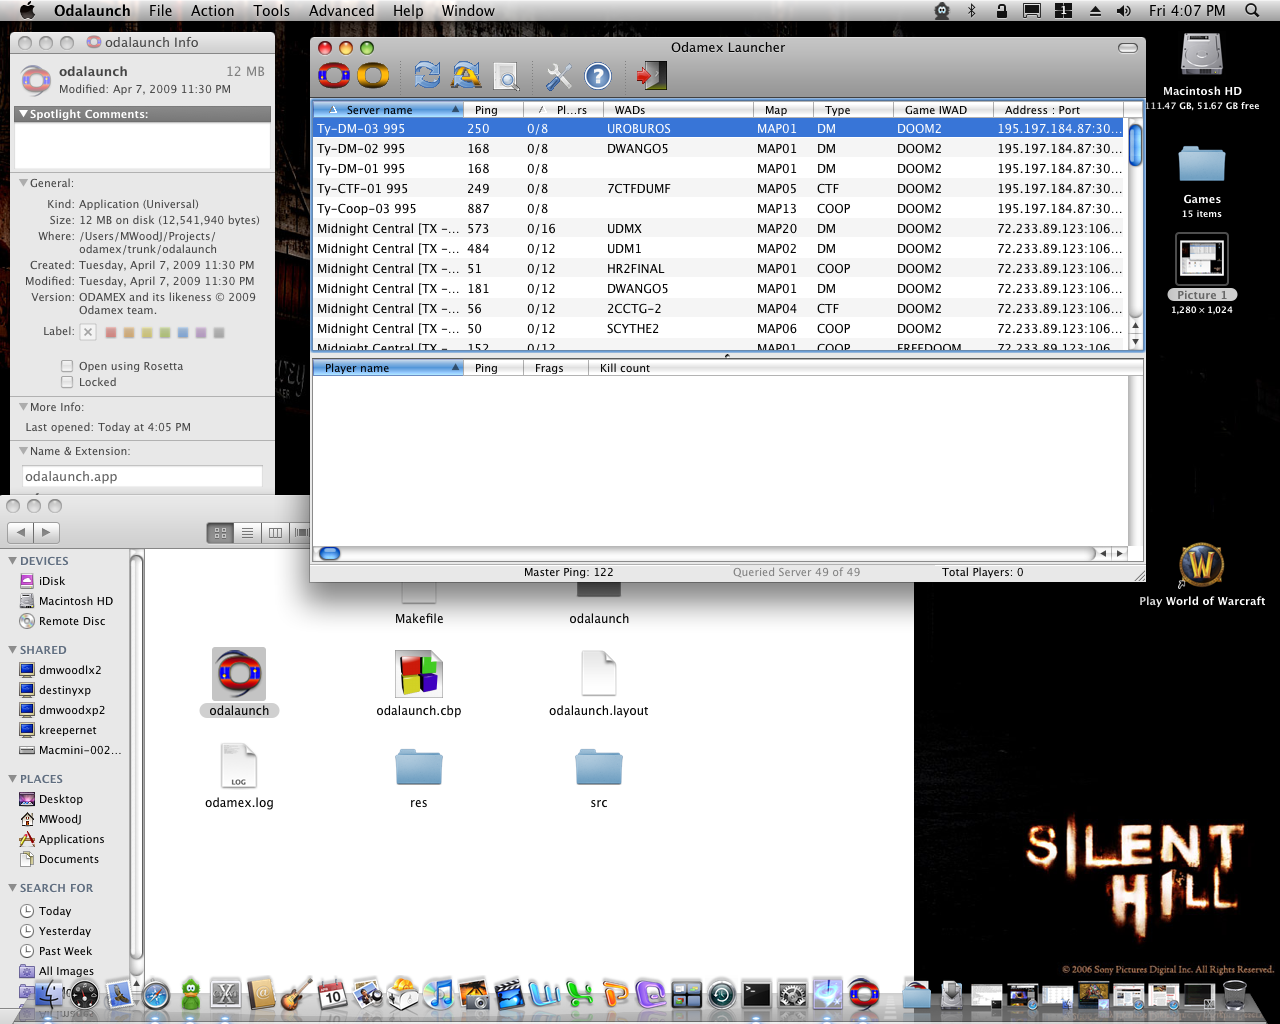The height and width of the screenshot is (1024, 1280).
Task: Enable the Open using Rosetta checkbox
Action: (67, 366)
